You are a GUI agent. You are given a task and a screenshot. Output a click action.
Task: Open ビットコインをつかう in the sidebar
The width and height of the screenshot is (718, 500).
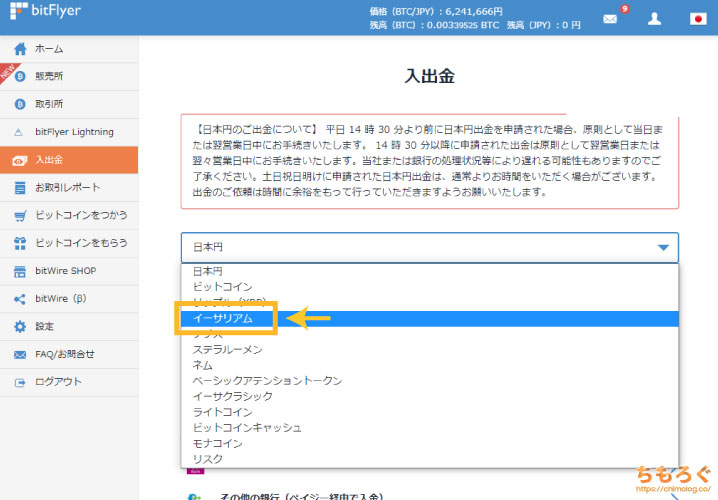[x=69, y=216]
